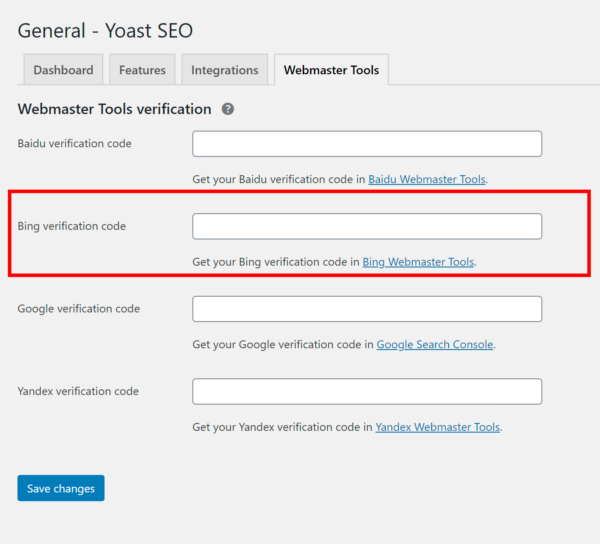
Task: Click the Yandex verification code input box
Action: coord(367,391)
